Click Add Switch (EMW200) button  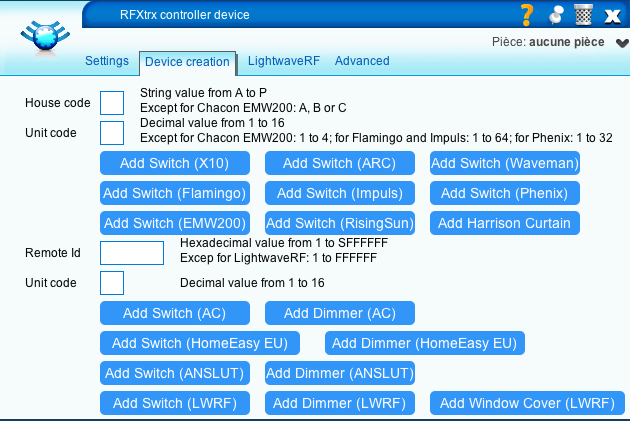pyautogui.click(x=175, y=223)
